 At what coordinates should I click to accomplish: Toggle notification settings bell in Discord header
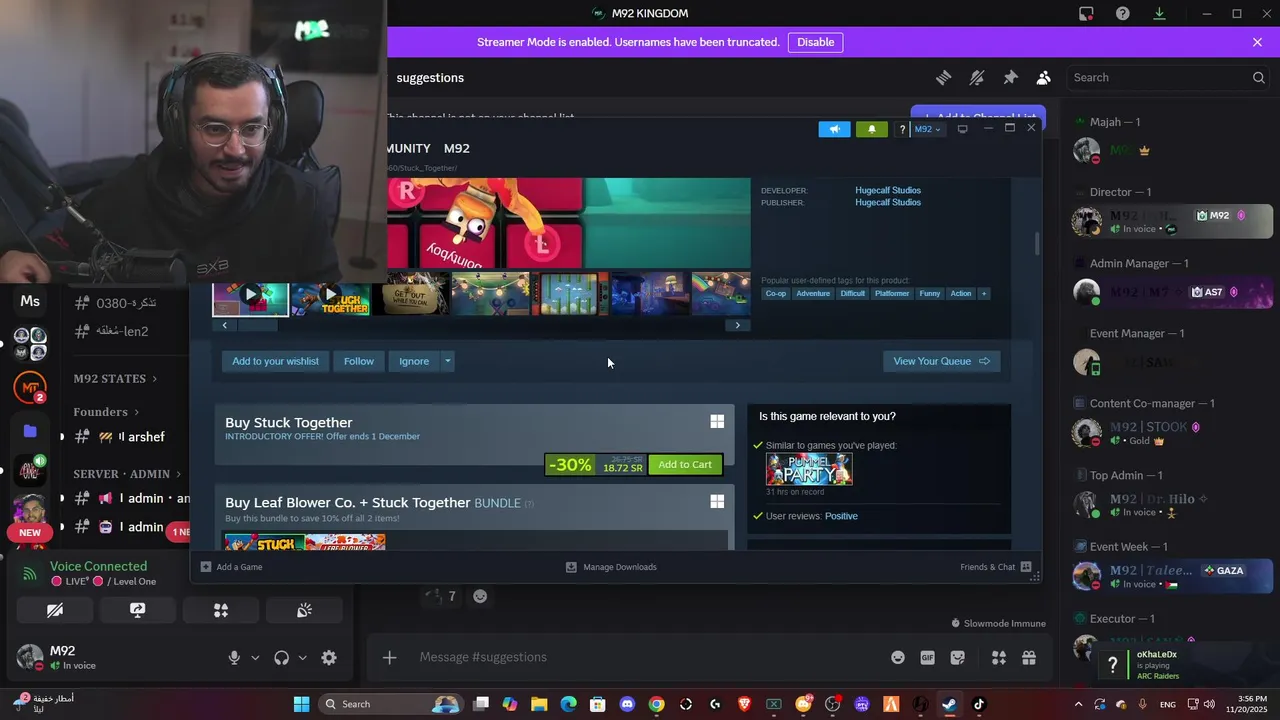click(977, 77)
